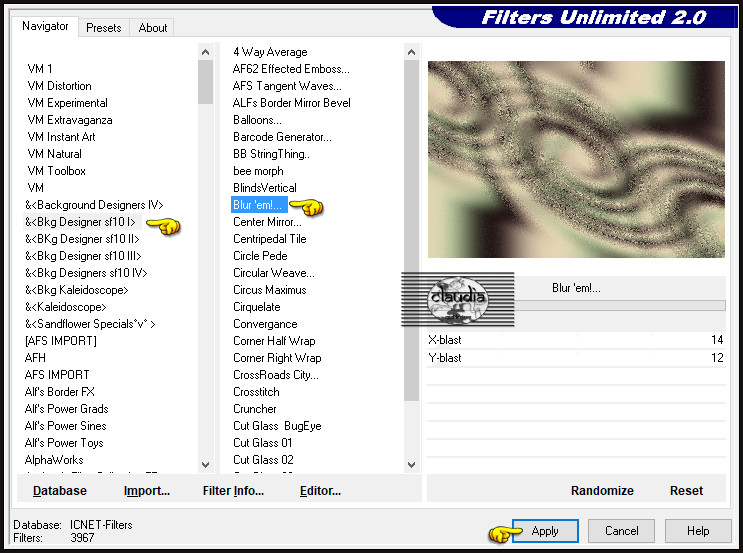This screenshot has height=553, width=743.
Task: Select &<BKg Designer sf10 II> category
Action: click(82, 239)
